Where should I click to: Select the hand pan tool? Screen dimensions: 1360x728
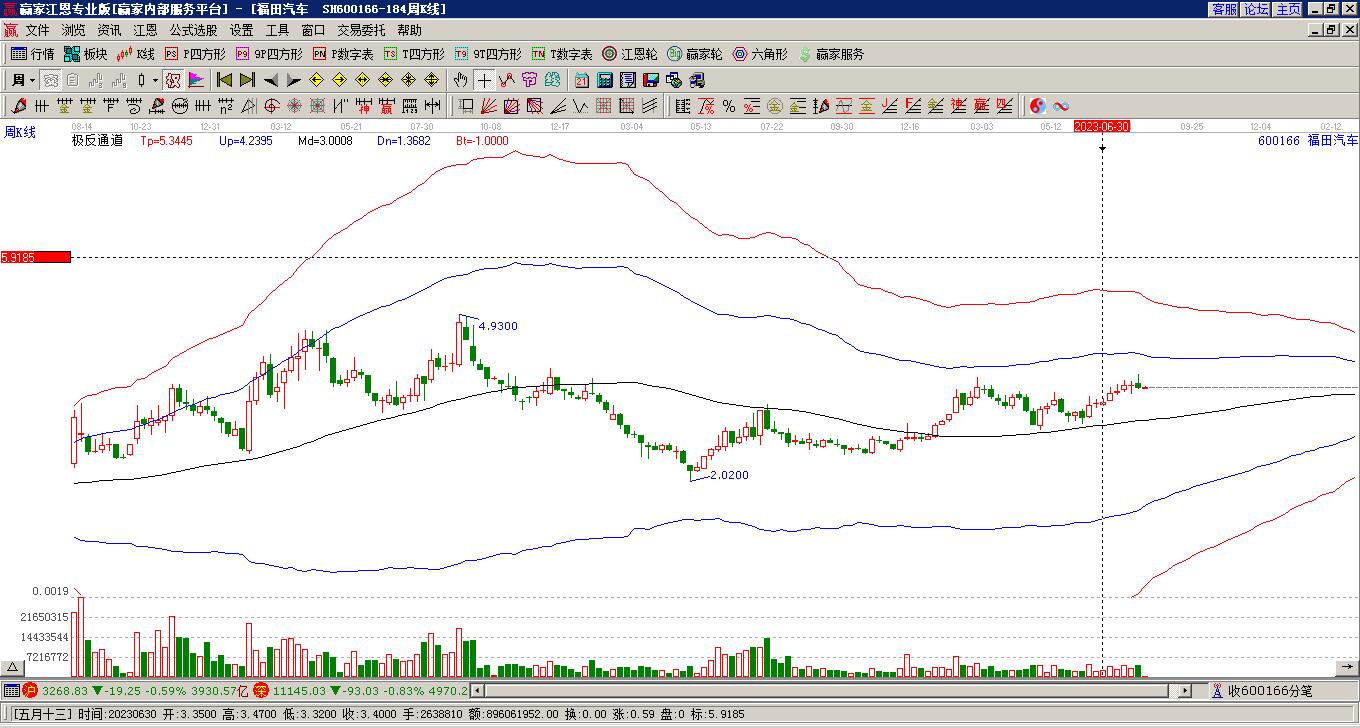click(460, 80)
